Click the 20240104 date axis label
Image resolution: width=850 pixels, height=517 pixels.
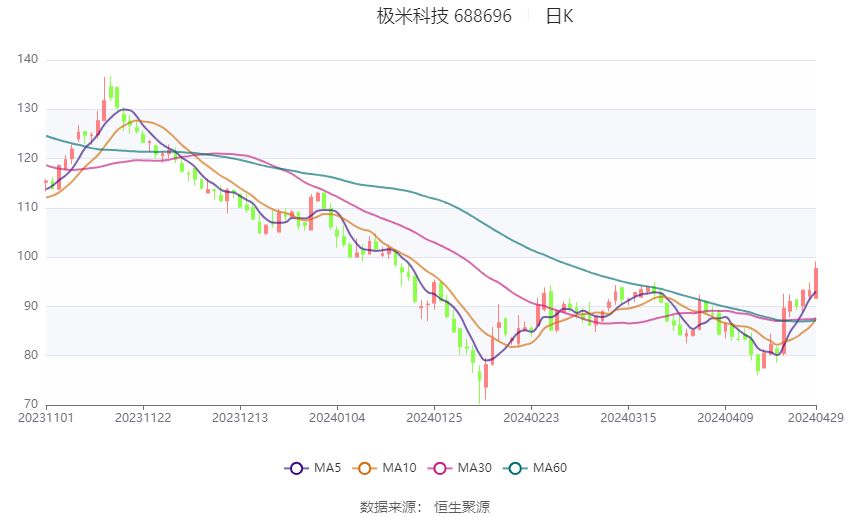[x=337, y=418]
